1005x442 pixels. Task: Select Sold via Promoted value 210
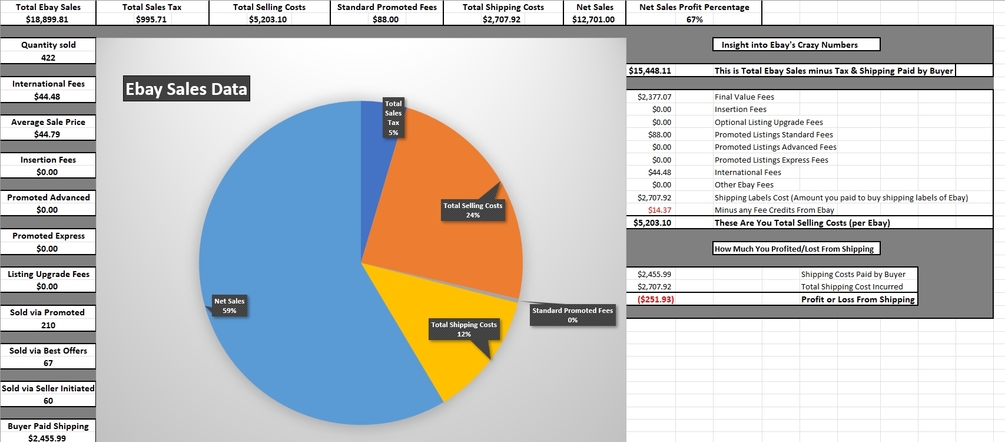[48, 325]
